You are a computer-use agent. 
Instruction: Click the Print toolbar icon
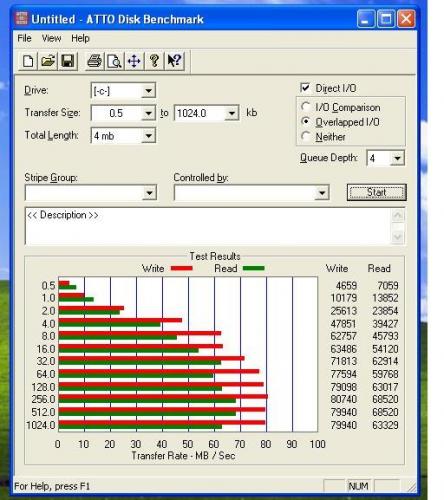pos(94,61)
